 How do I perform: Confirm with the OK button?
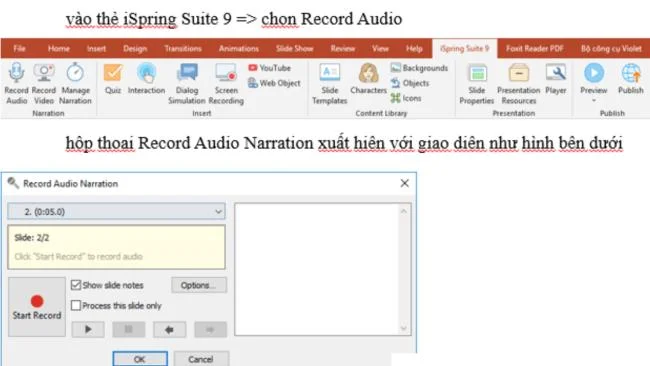140,359
